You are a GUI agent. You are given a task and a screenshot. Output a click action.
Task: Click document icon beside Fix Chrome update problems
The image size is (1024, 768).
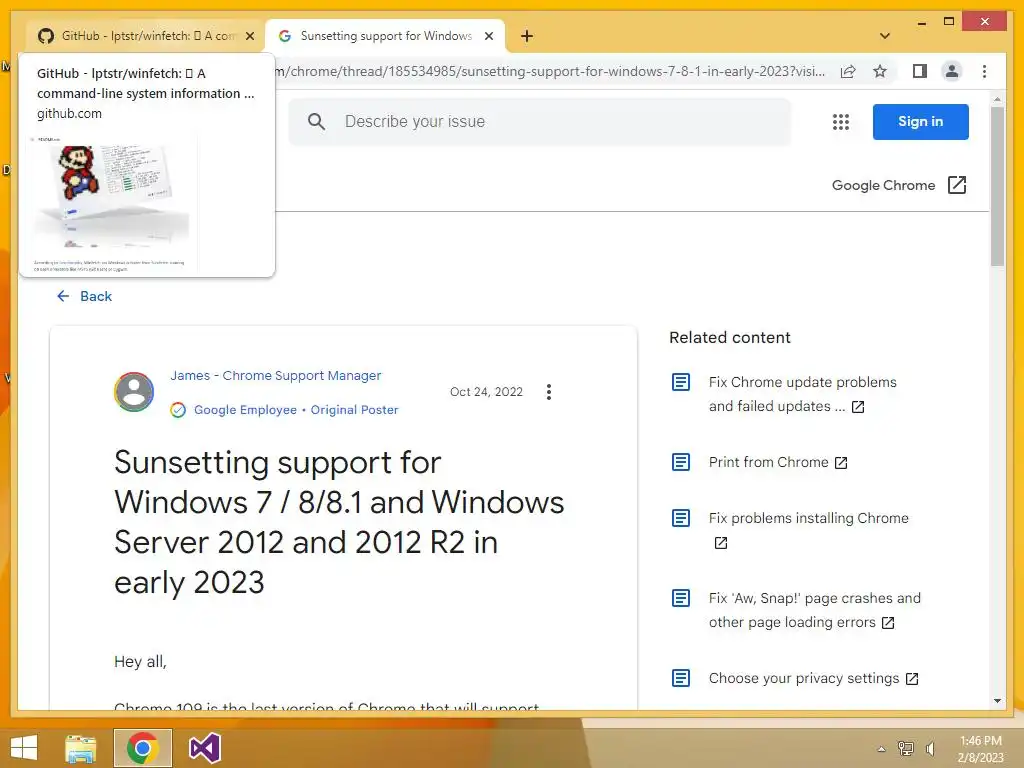tap(680, 382)
